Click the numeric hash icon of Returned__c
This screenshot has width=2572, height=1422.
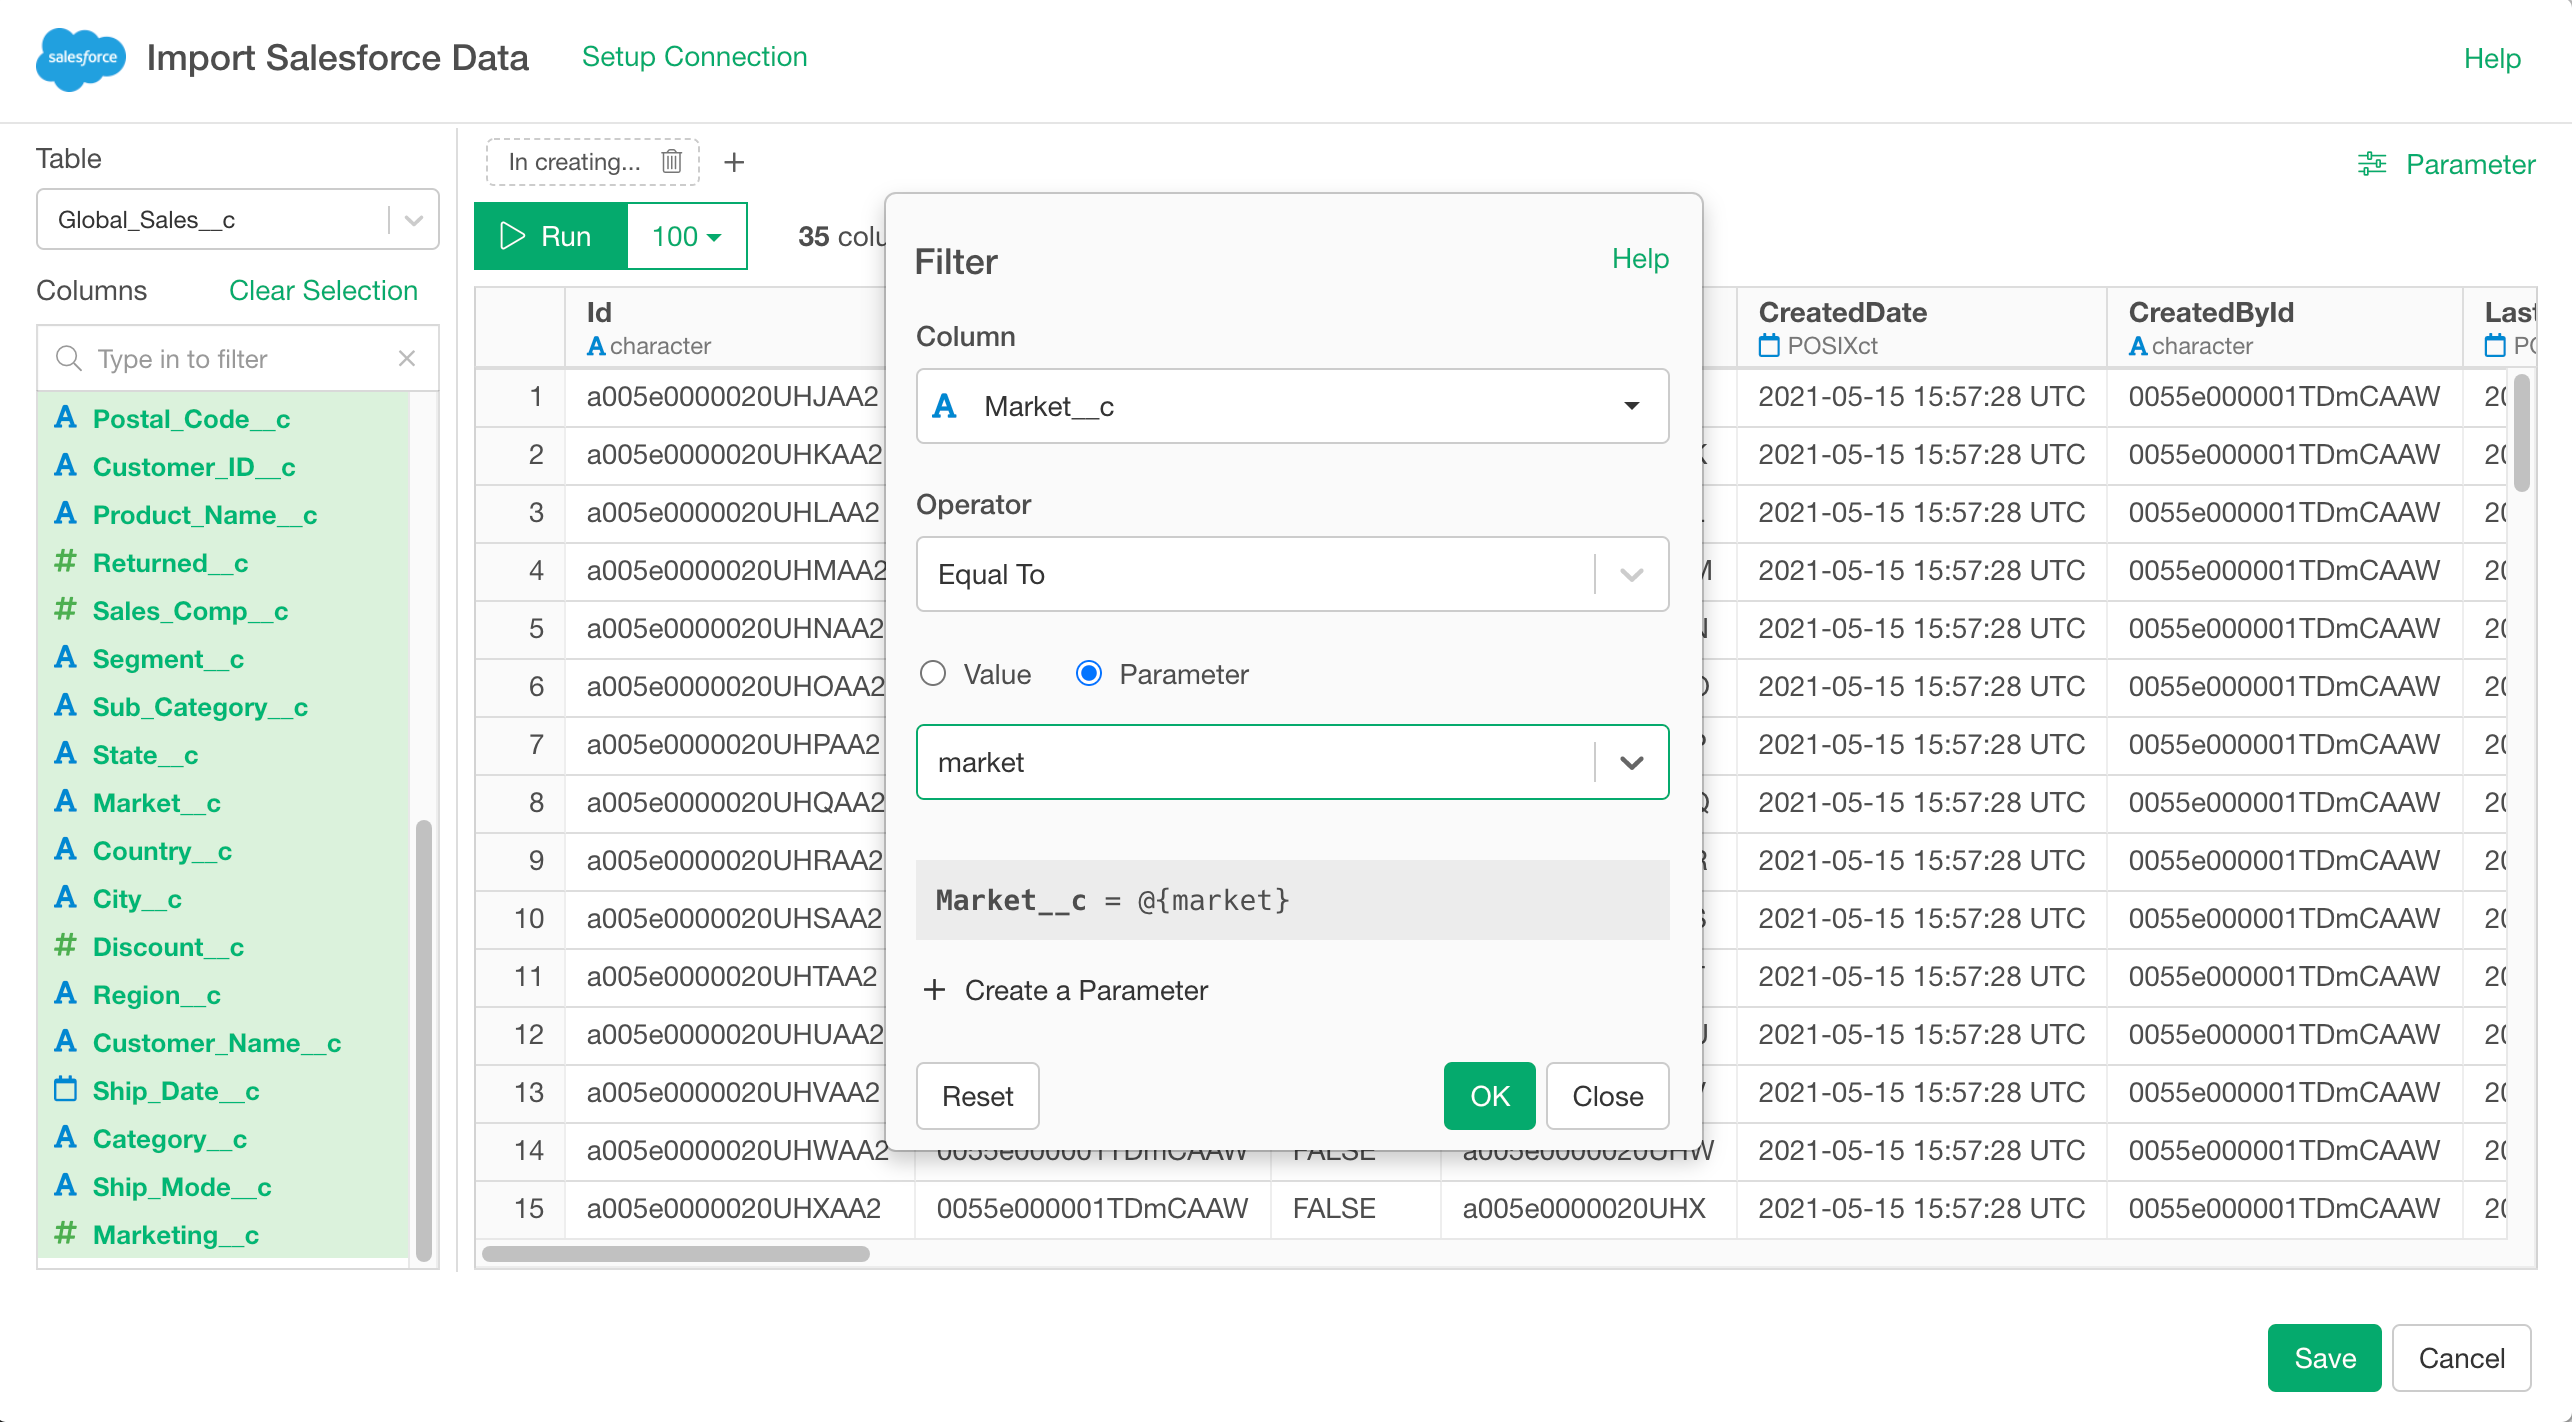click(66, 562)
